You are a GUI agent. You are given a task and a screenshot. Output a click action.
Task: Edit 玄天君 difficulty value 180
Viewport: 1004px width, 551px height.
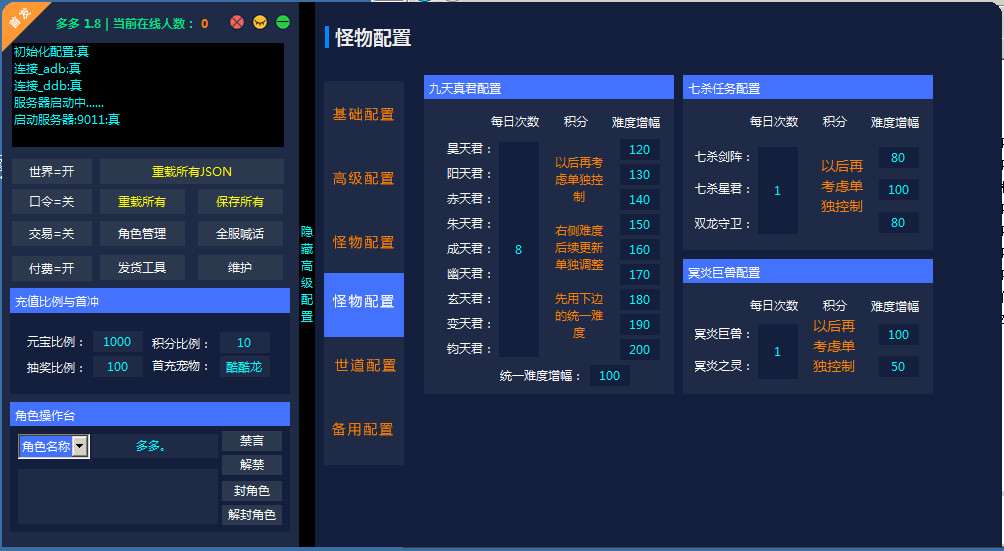click(640, 299)
